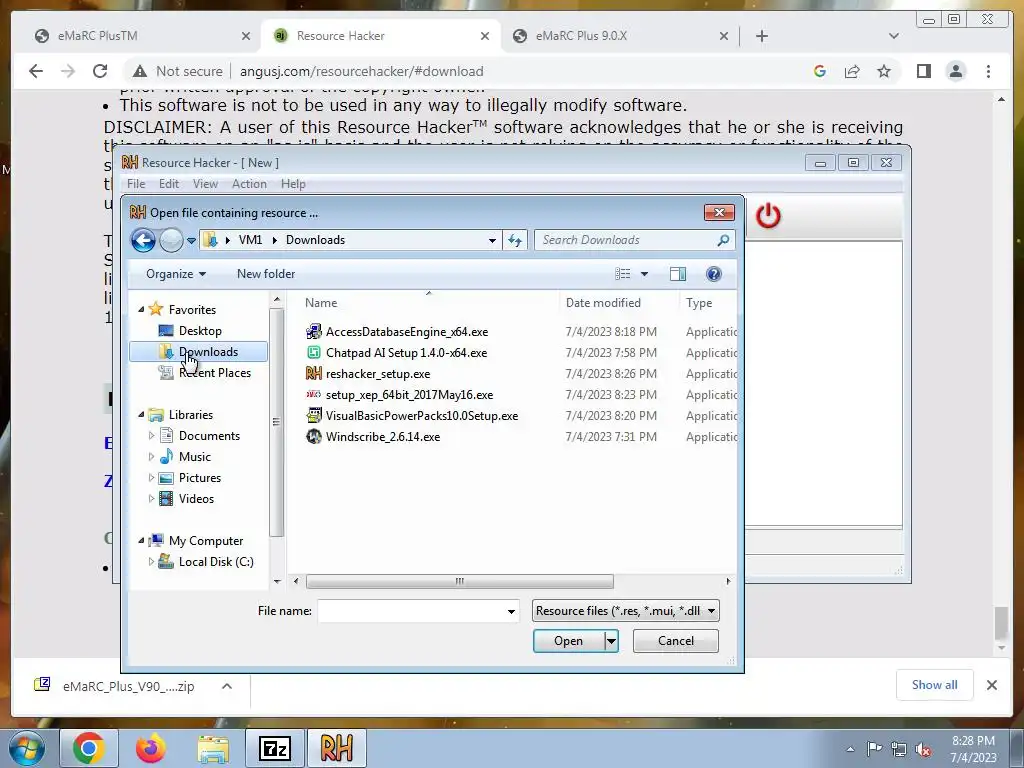Click the File name input field

[x=419, y=611]
